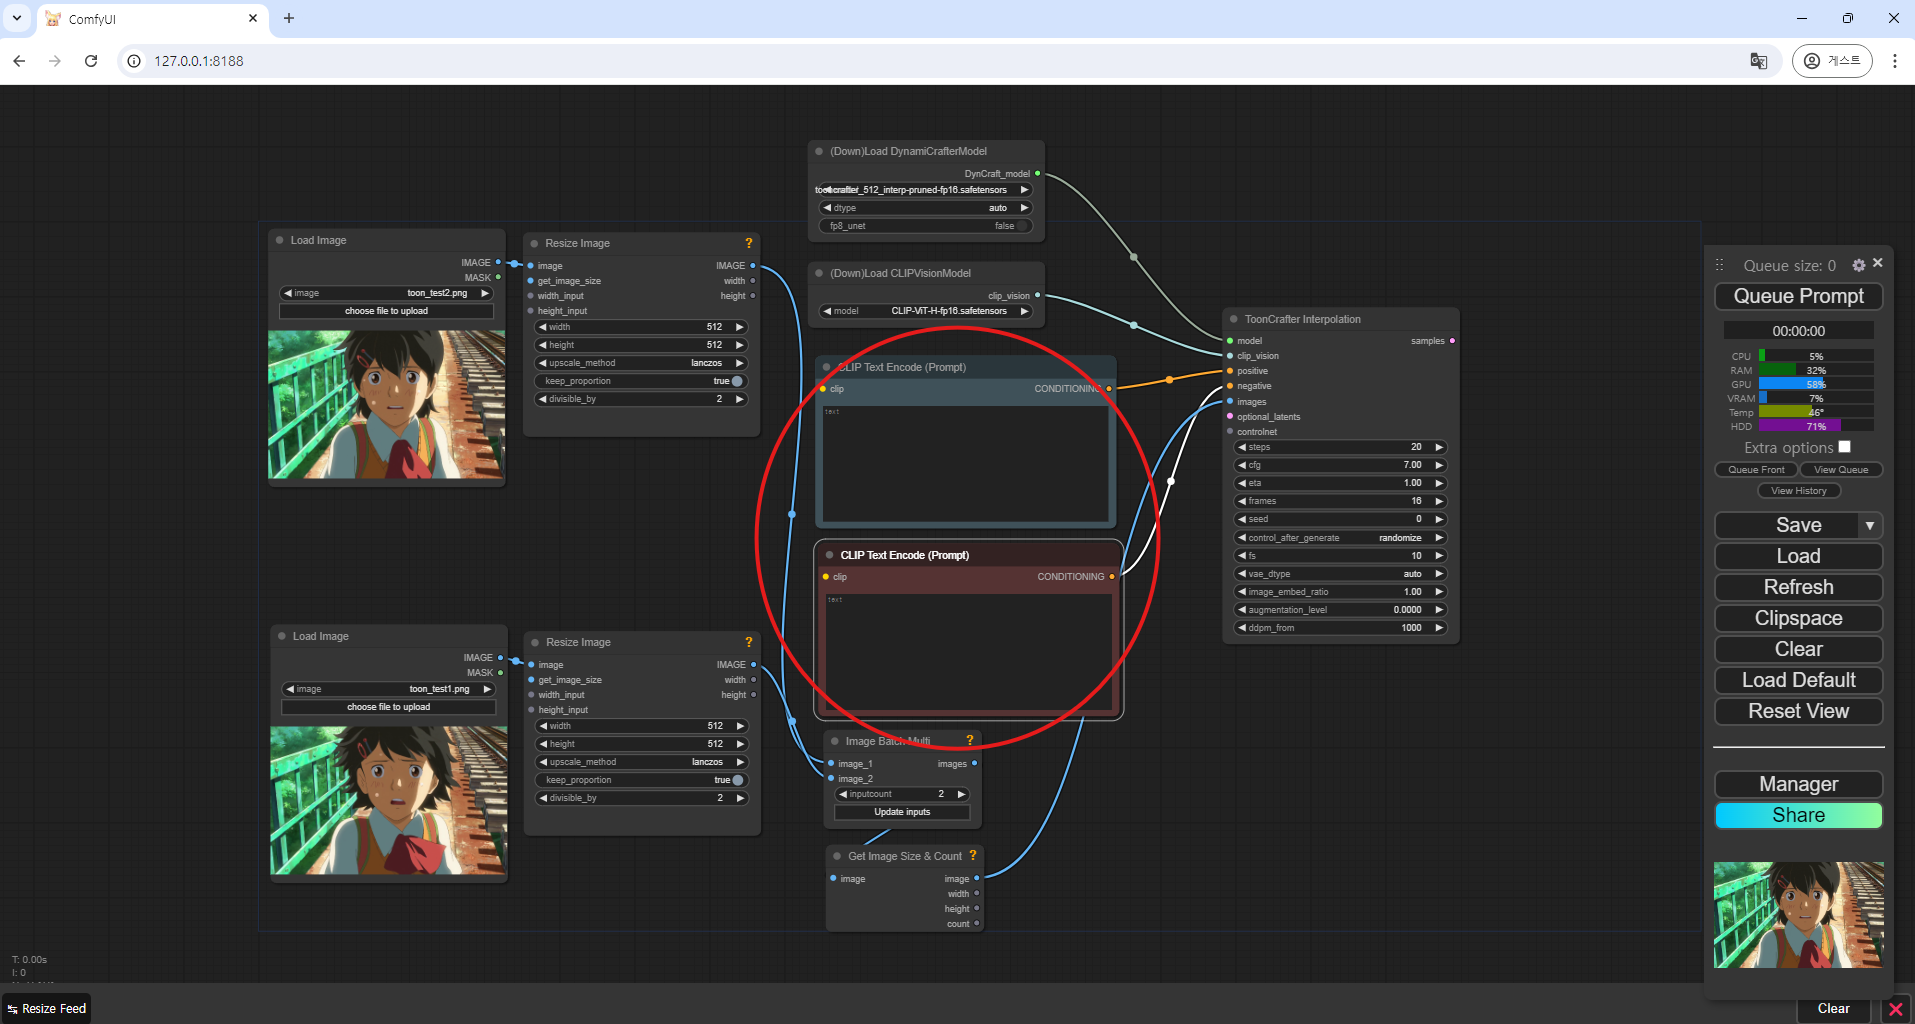Image resolution: width=1915 pixels, height=1024 pixels.
Task: Clear the workflow from the menu panel
Action: click(x=1798, y=649)
